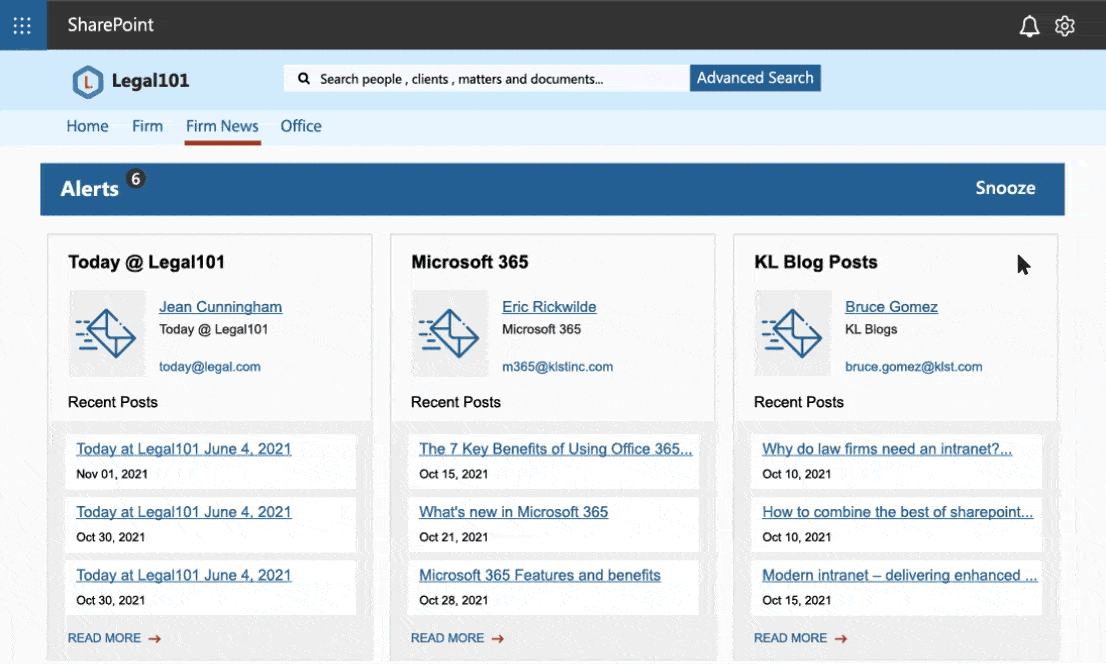
Task: Open What's new in Microsoft 365 post
Action: point(514,512)
